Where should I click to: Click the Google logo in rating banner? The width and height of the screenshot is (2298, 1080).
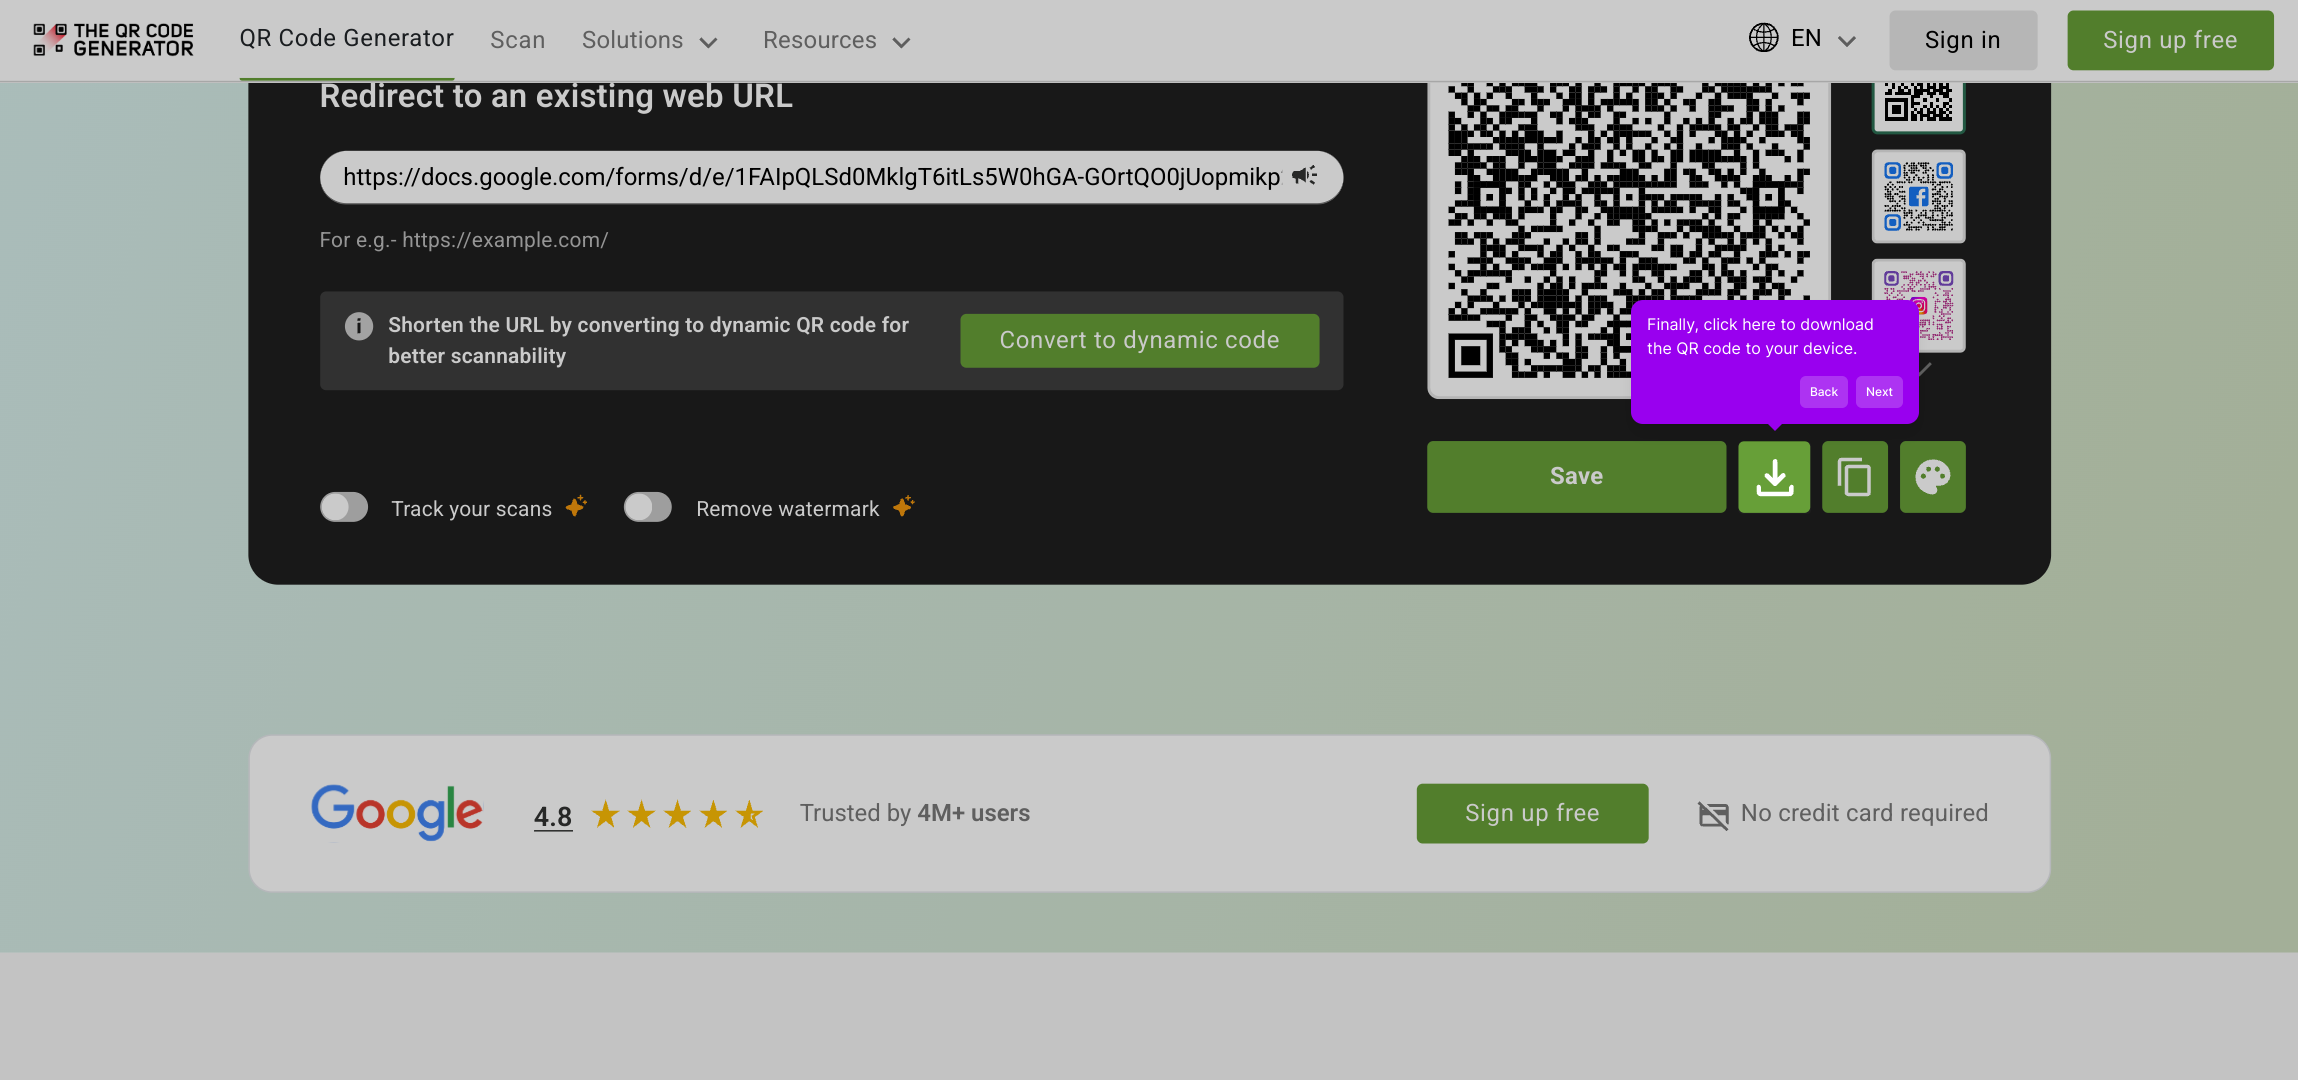click(397, 812)
